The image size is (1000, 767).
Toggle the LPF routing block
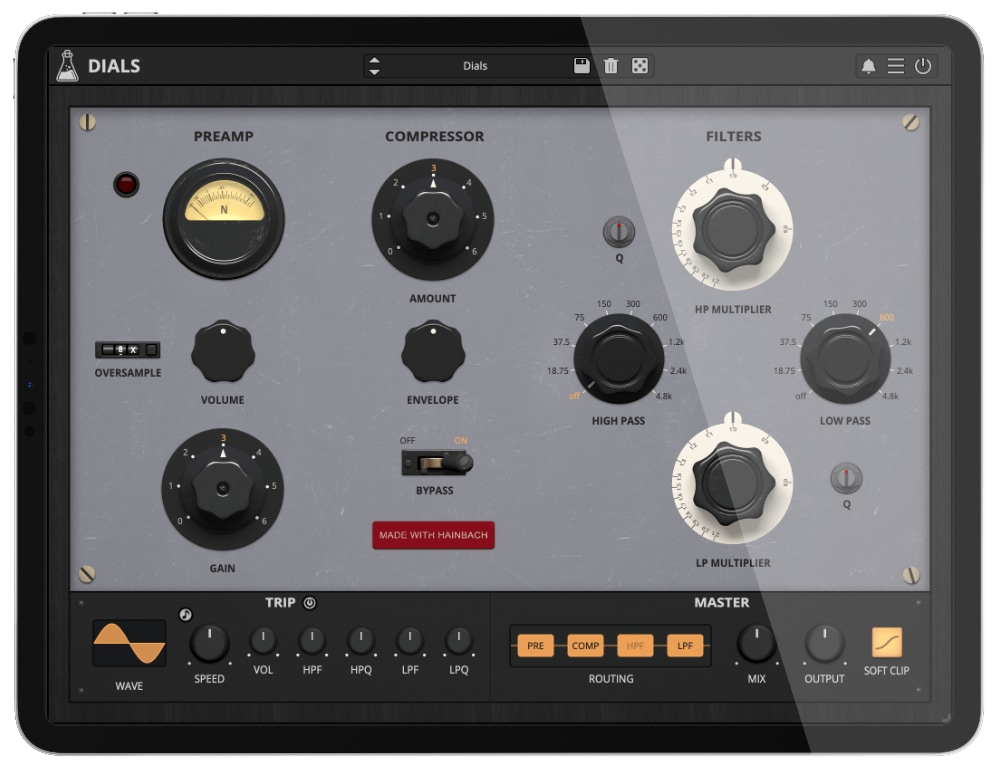click(684, 646)
